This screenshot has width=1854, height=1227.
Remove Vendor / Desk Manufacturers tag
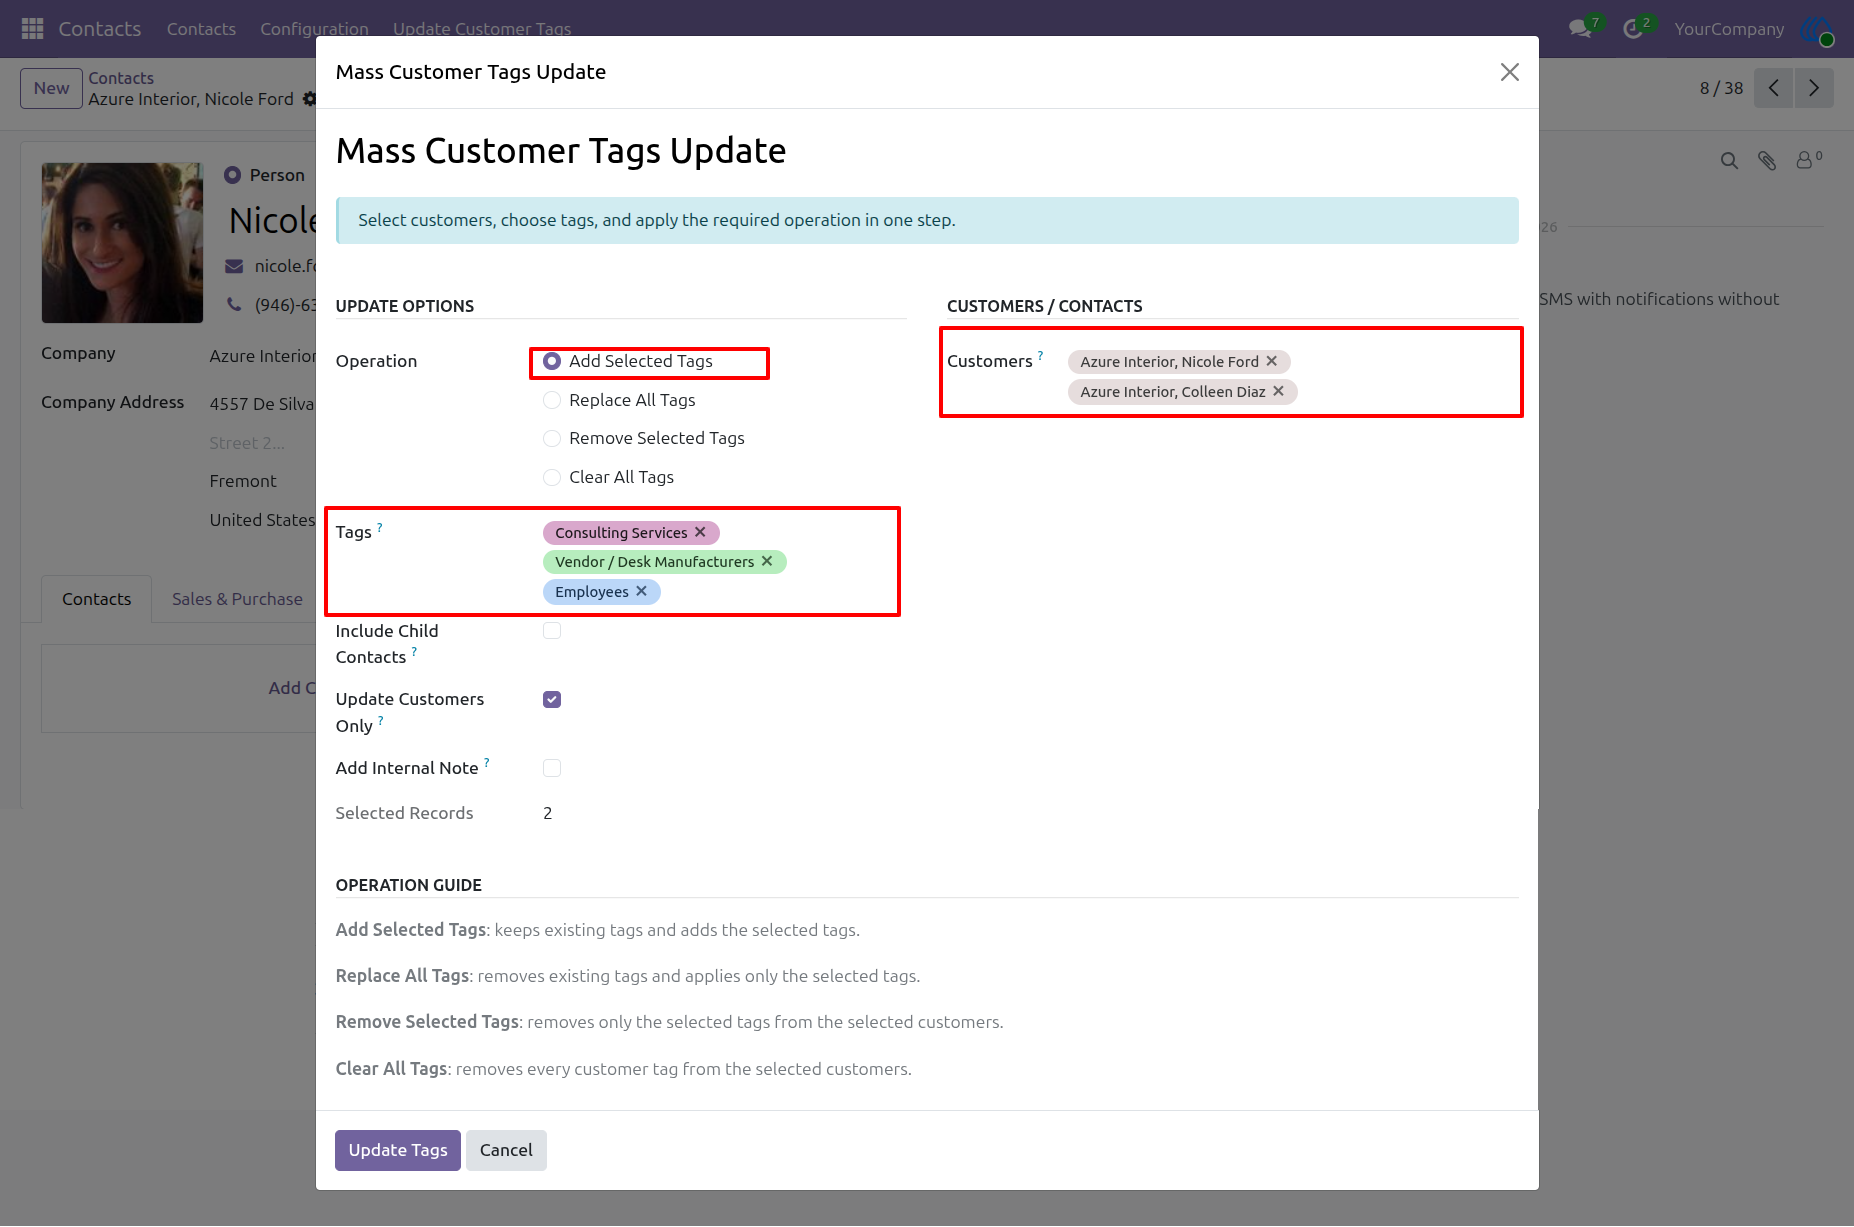767,561
